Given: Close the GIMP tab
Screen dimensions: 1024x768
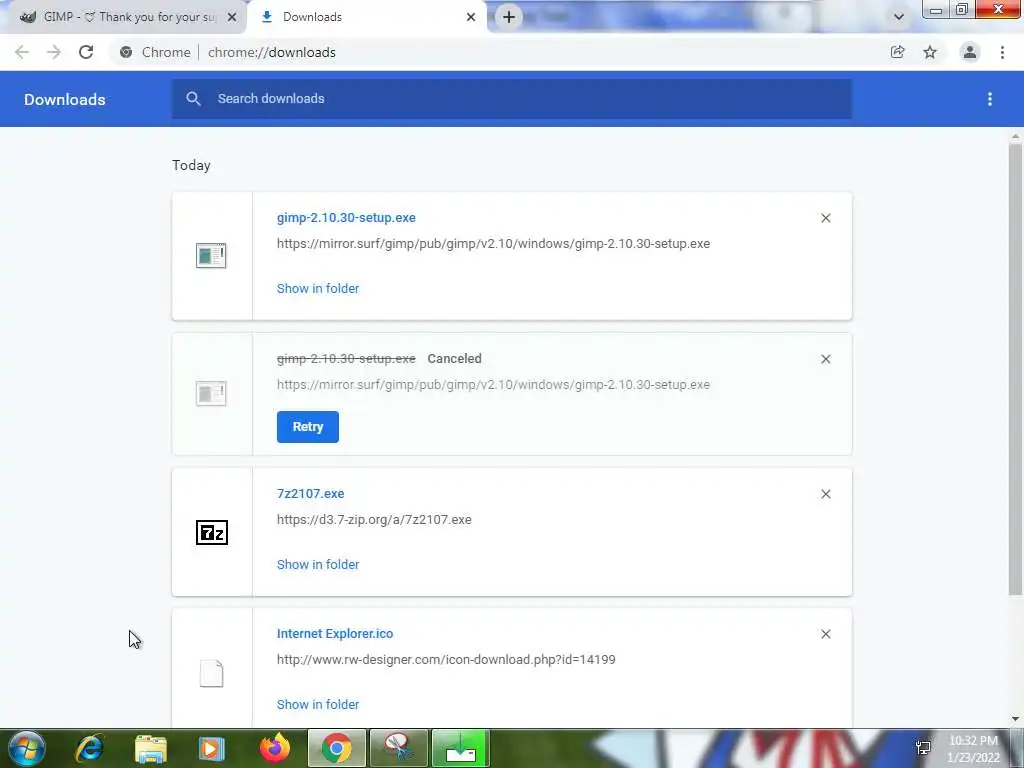Looking at the screenshot, I should [232, 17].
